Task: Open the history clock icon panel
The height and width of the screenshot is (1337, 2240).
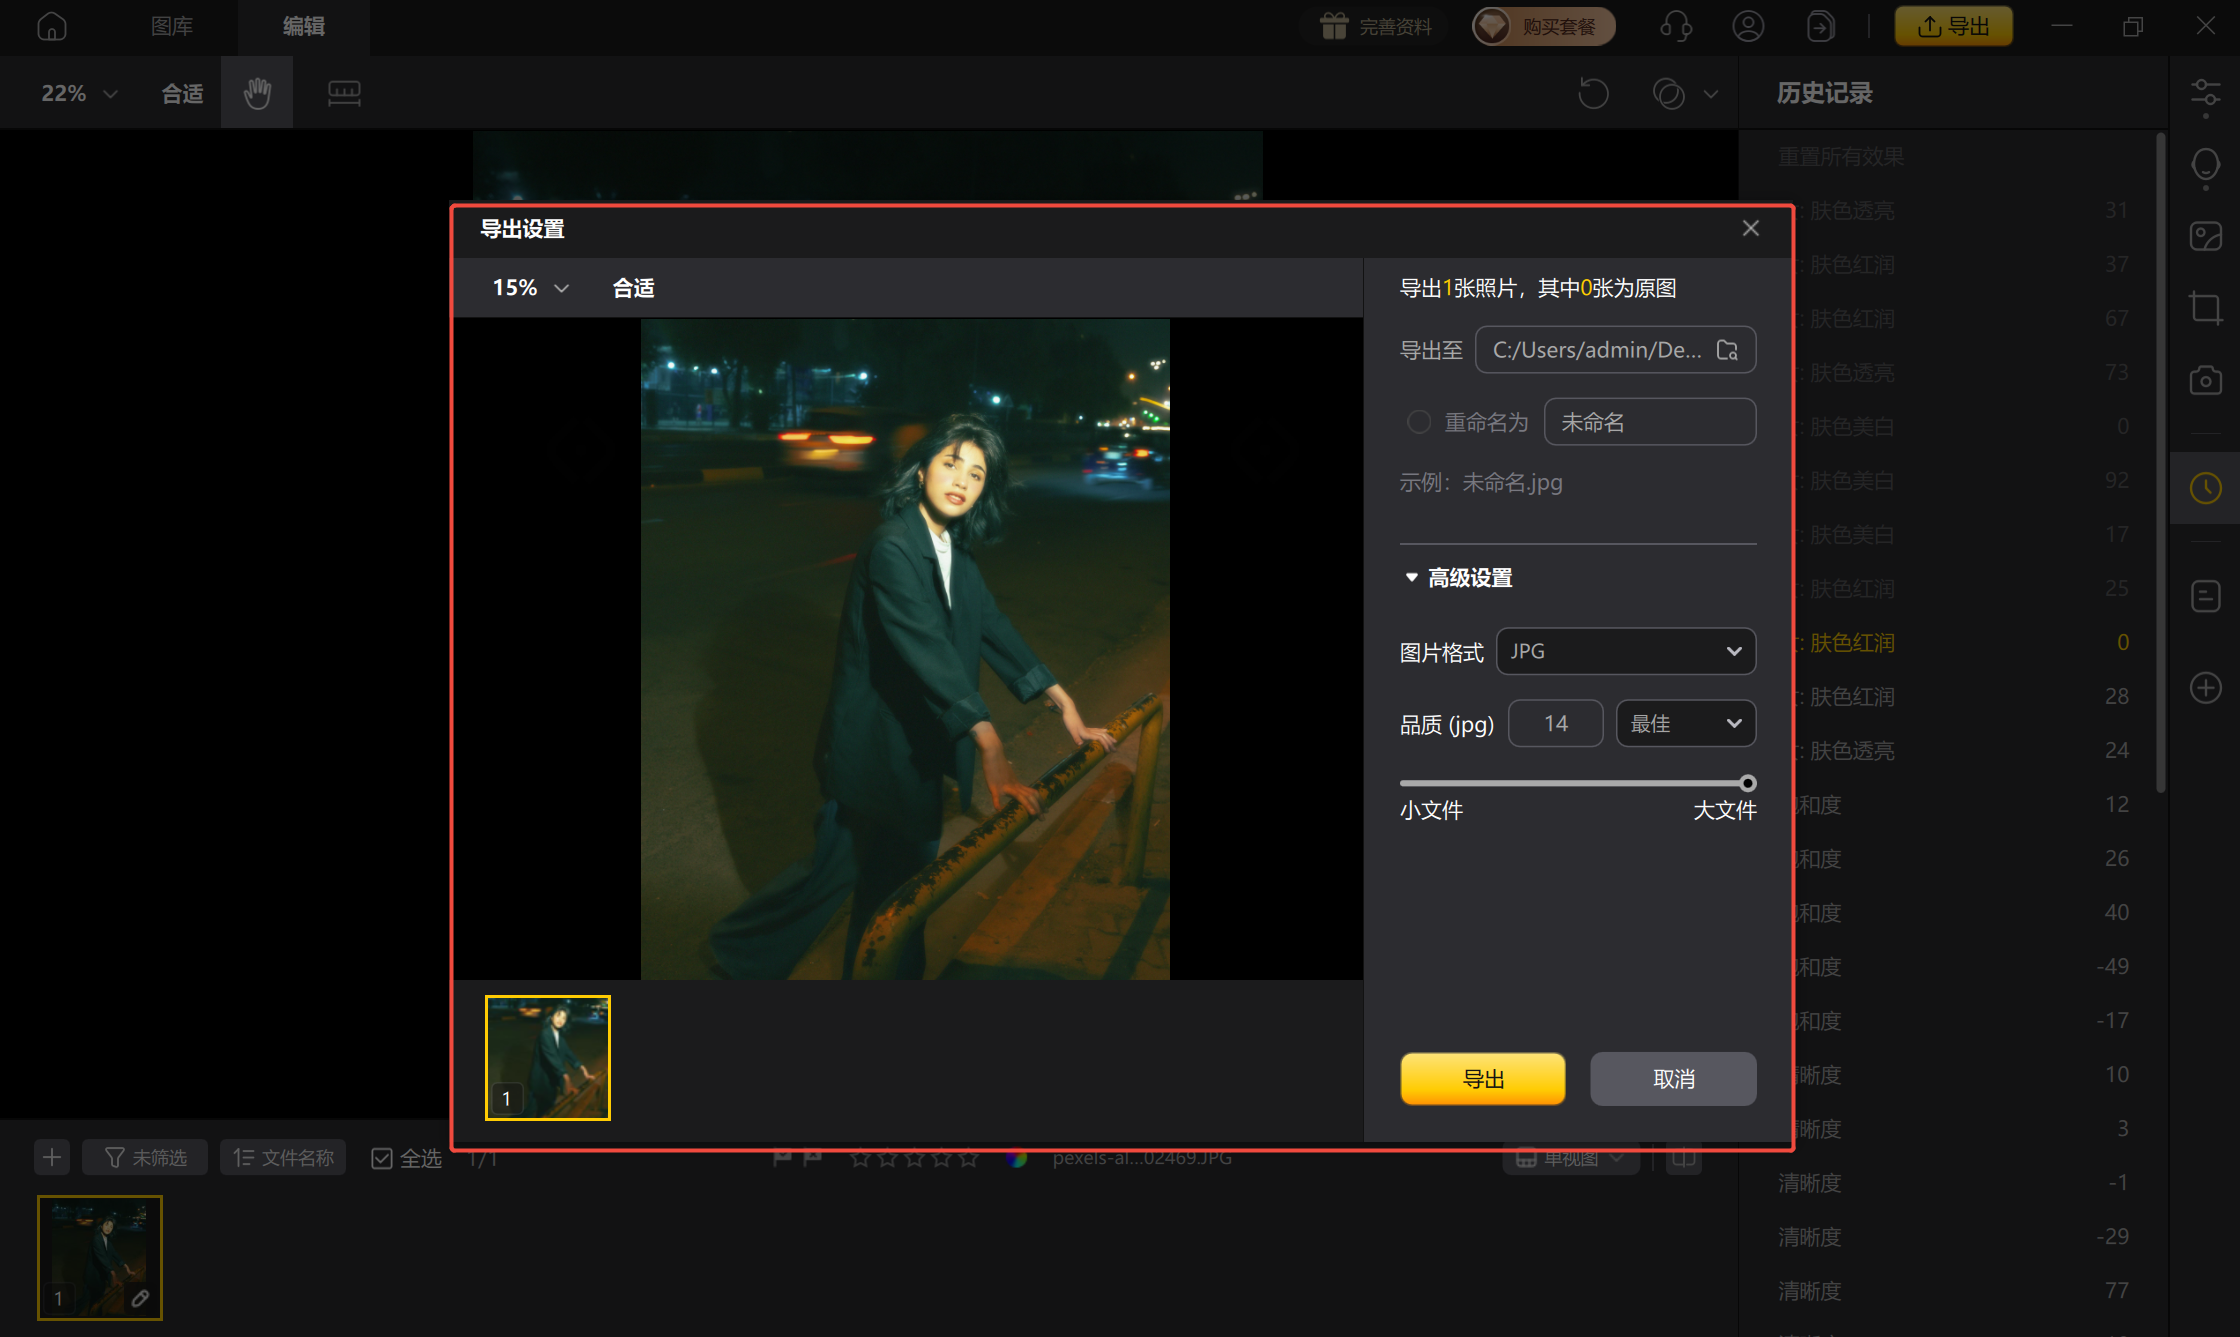Action: click(x=2205, y=488)
